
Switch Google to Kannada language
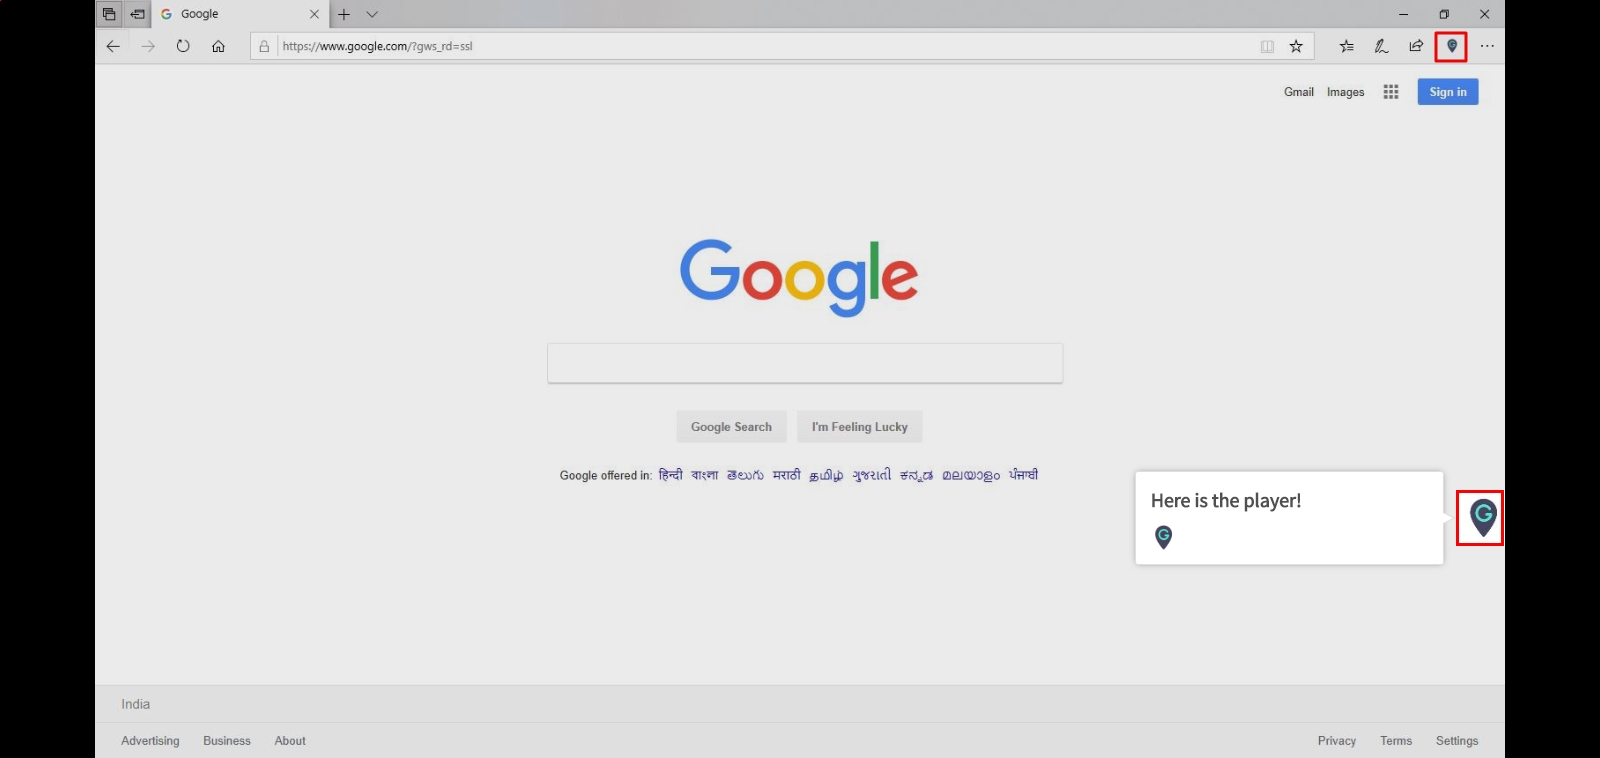click(x=916, y=476)
